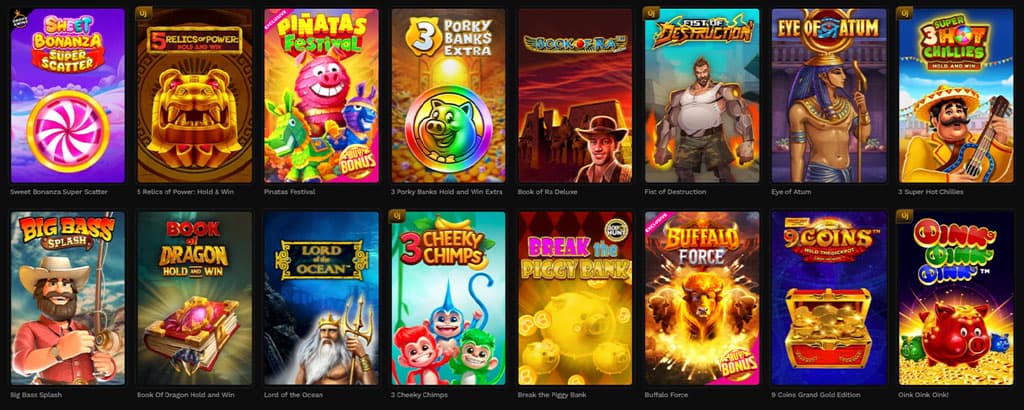
Task: Click the jackpot badge on Oink Oink Oink
Action: pos(905,216)
